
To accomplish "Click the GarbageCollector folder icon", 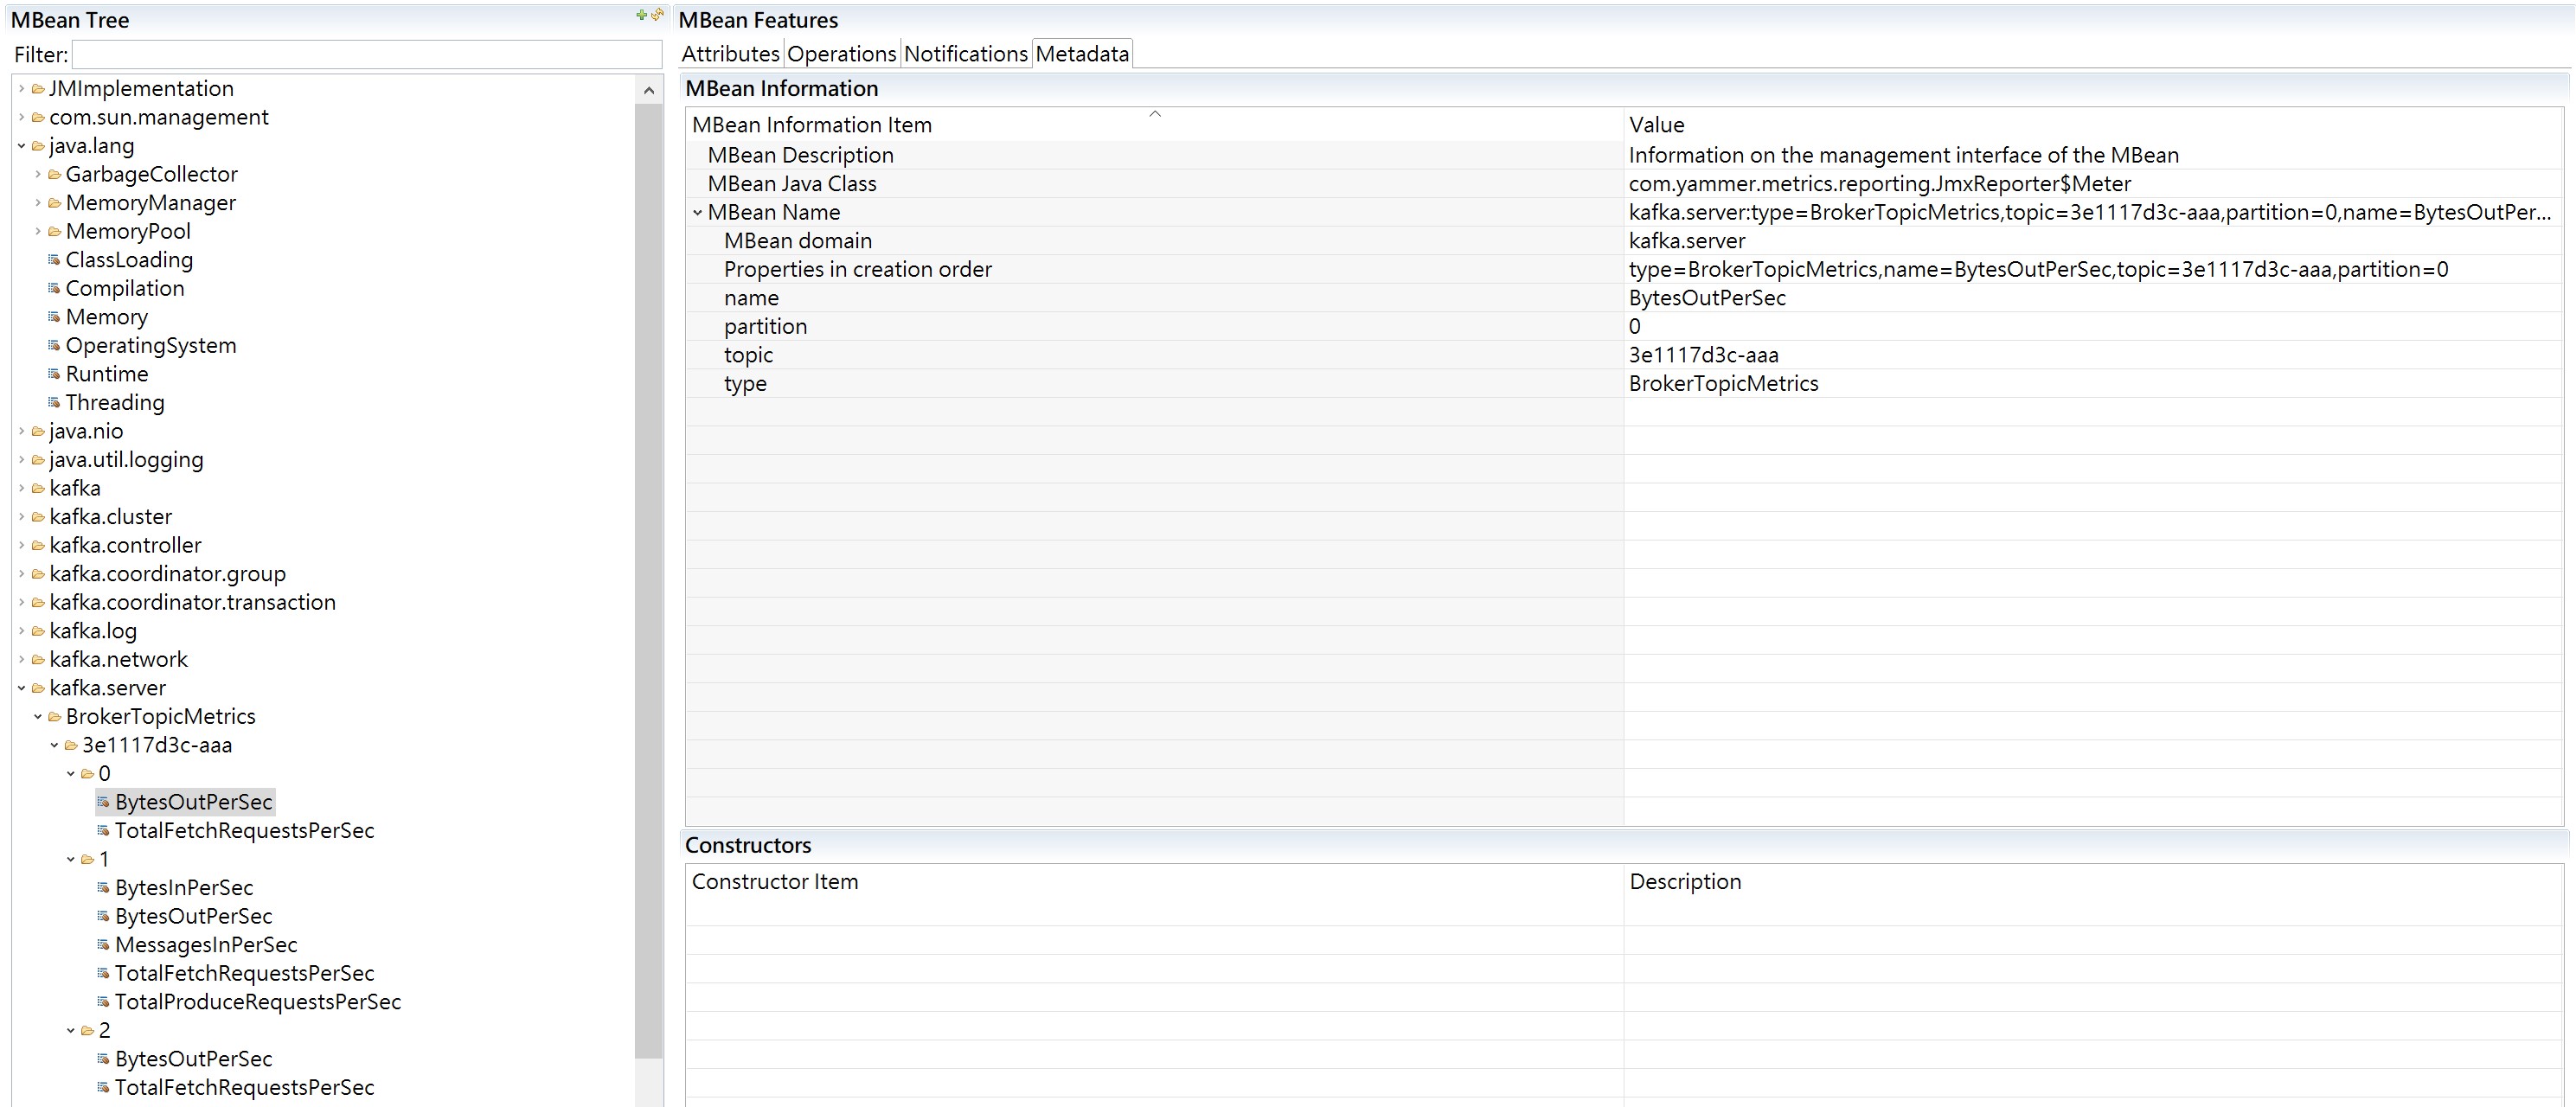I will click(54, 175).
